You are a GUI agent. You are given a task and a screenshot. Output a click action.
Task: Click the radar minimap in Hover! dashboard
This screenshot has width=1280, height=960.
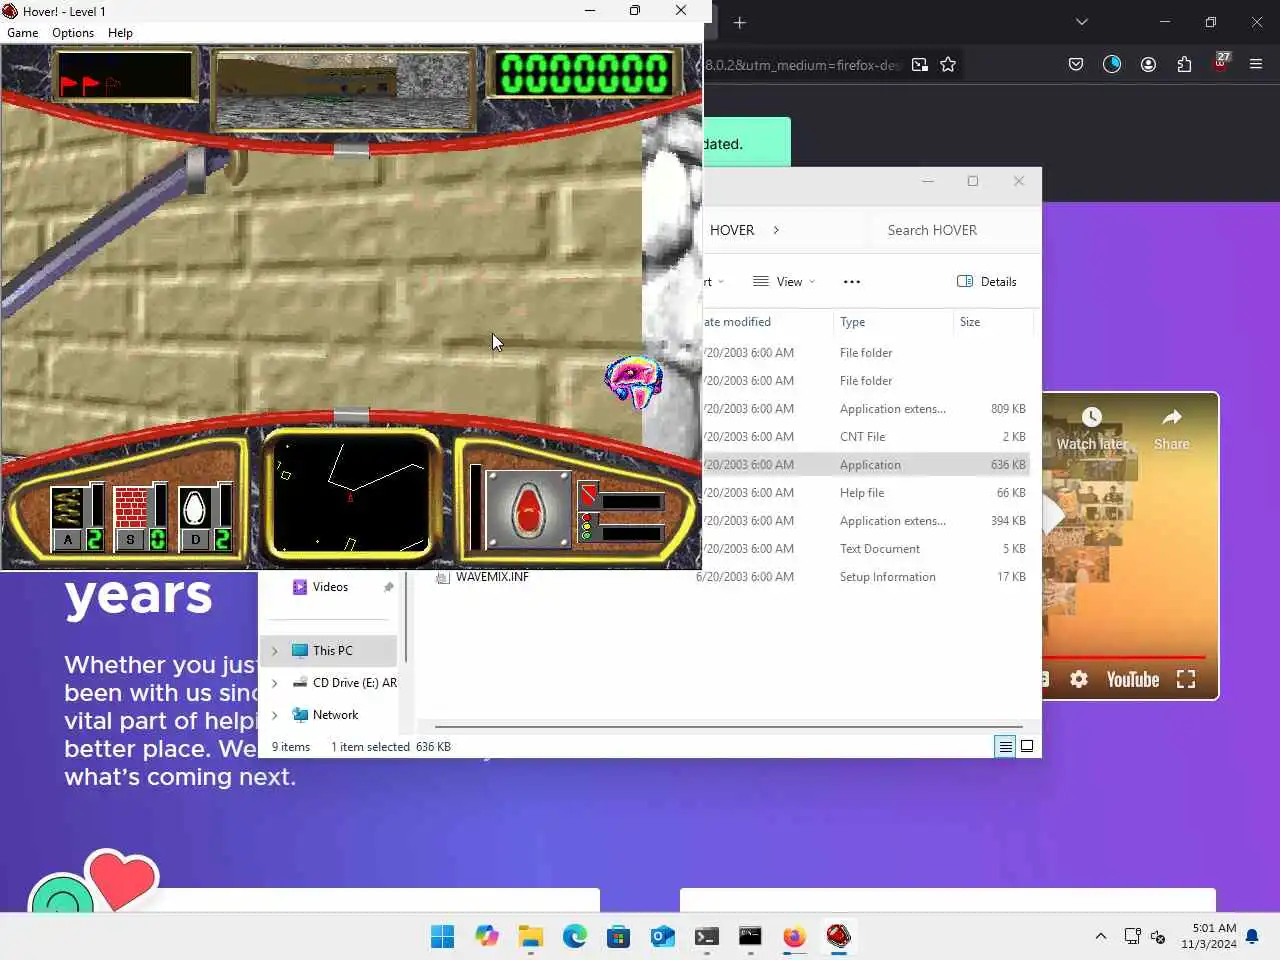click(350, 494)
